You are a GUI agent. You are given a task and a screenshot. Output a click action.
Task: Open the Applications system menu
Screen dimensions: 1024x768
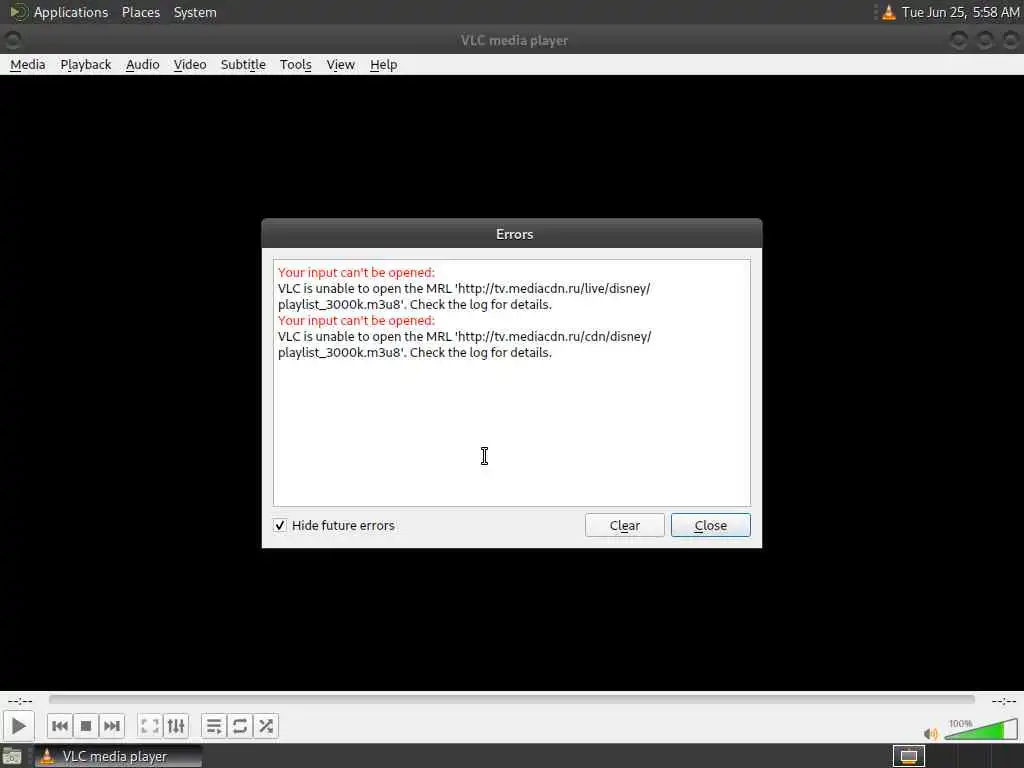point(71,12)
